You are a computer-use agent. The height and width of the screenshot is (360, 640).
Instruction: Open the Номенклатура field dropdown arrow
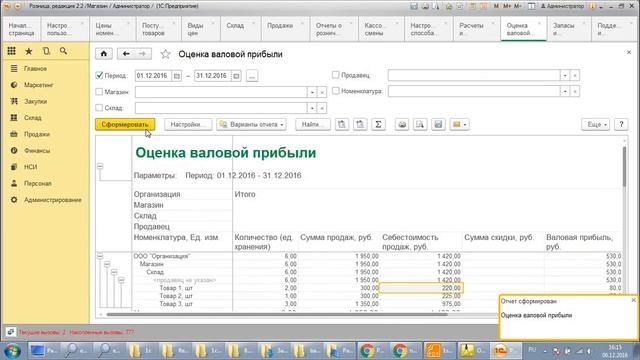tap(565, 91)
